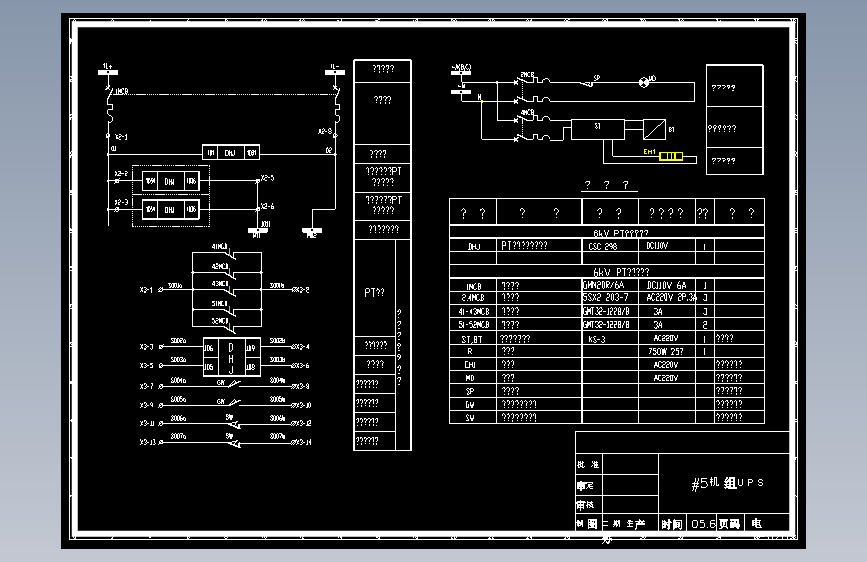Select the "审定" row label in title block
The image size is (867, 562).
pos(586,486)
